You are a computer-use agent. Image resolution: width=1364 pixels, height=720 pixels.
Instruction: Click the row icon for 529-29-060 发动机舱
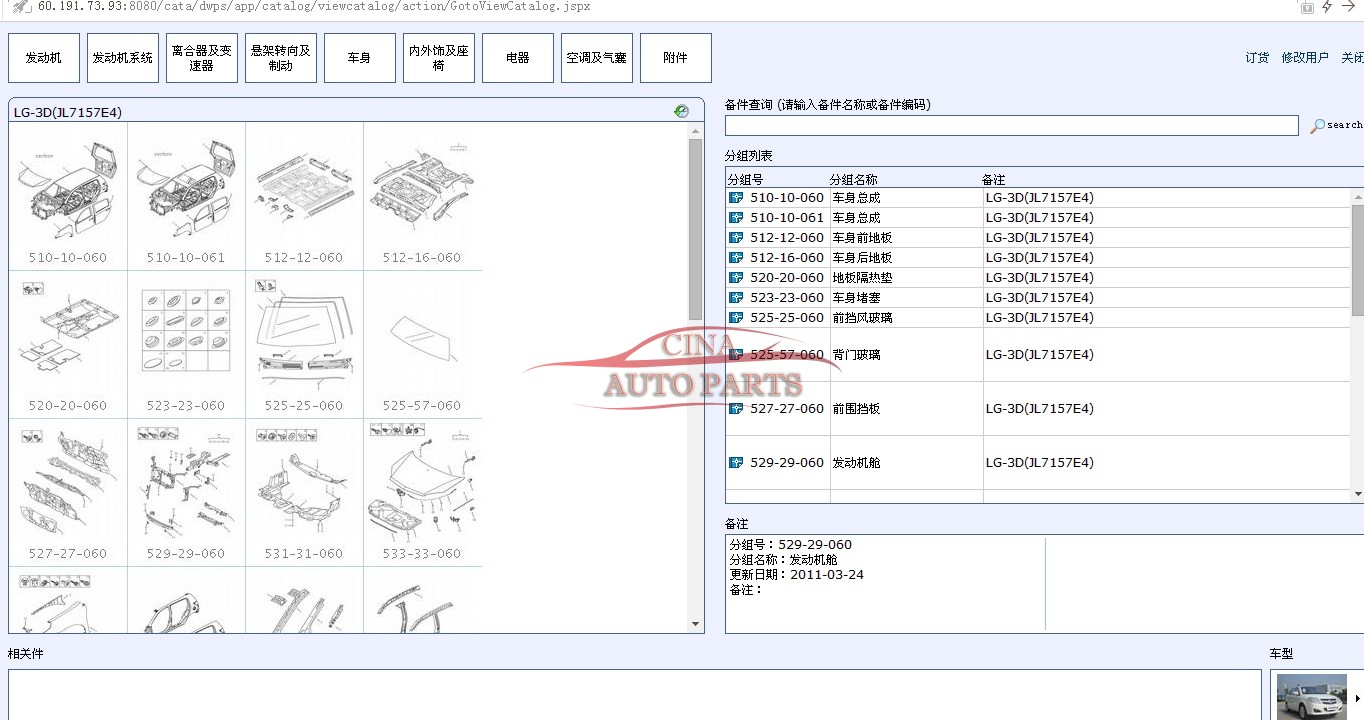pyautogui.click(x=736, y=463)
